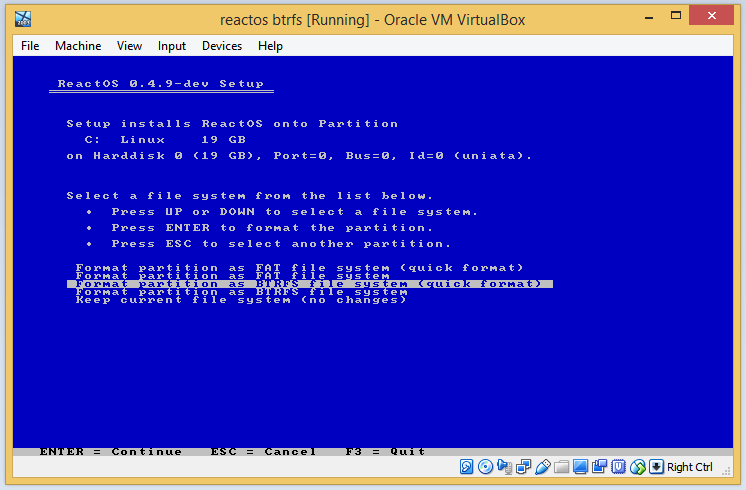Open the Input menu
The height and width of the screenshot is (490, 746).
172,46
